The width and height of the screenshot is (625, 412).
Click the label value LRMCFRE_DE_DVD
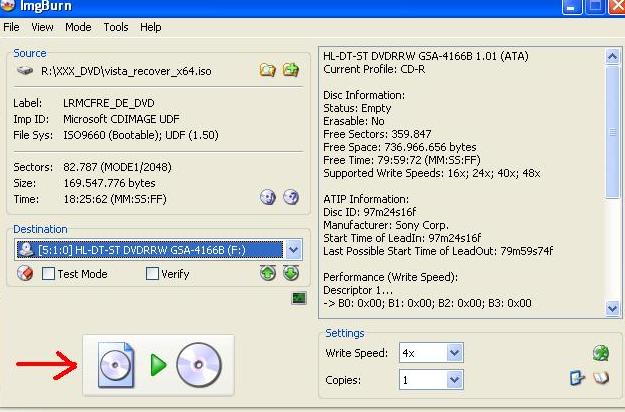(x=109, y=103)
